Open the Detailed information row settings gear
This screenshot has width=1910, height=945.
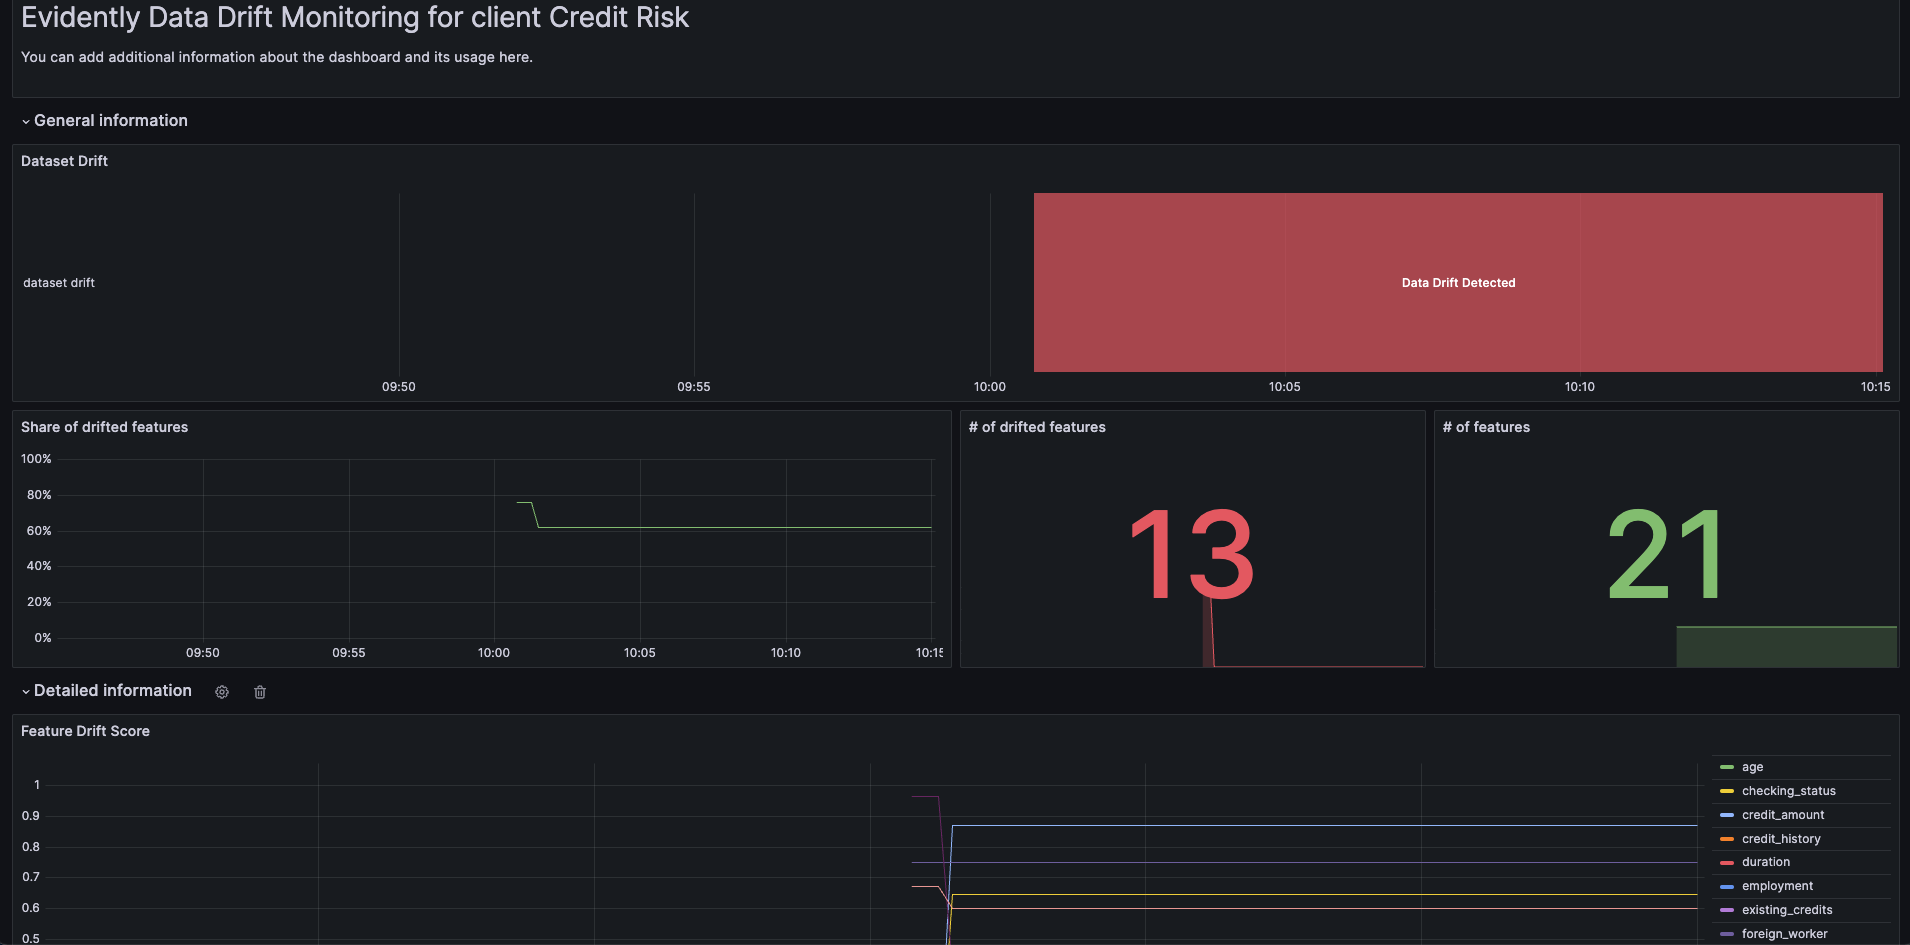tap(222, 692)
